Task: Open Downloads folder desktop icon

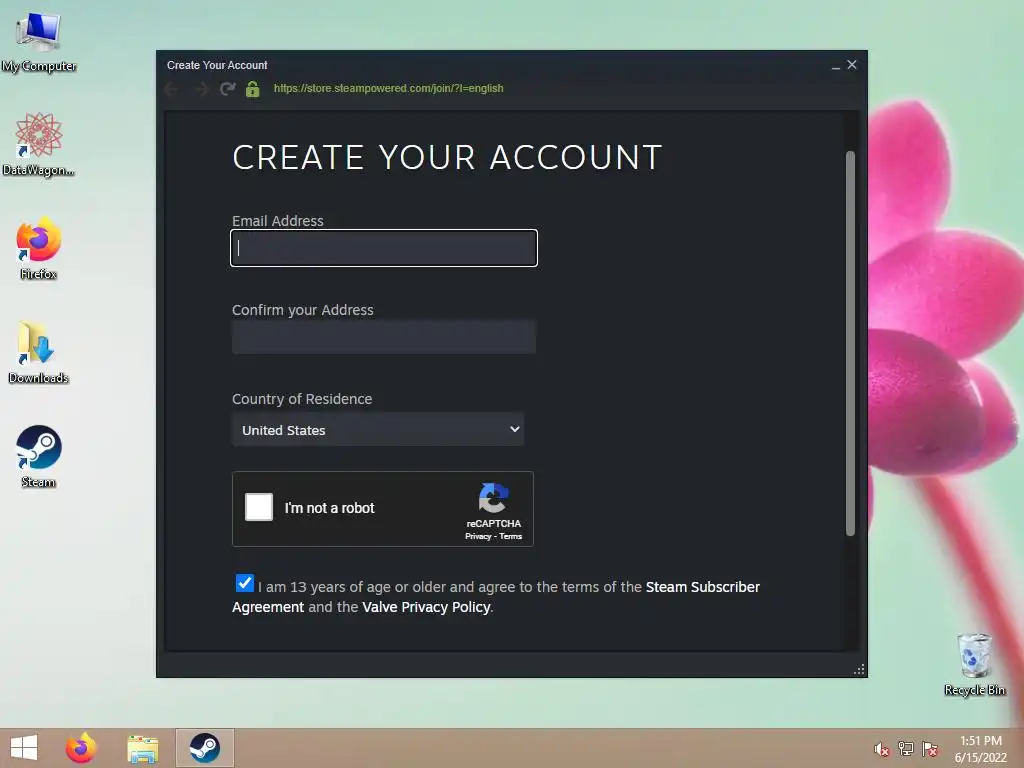Action: (x=39, y=353)
